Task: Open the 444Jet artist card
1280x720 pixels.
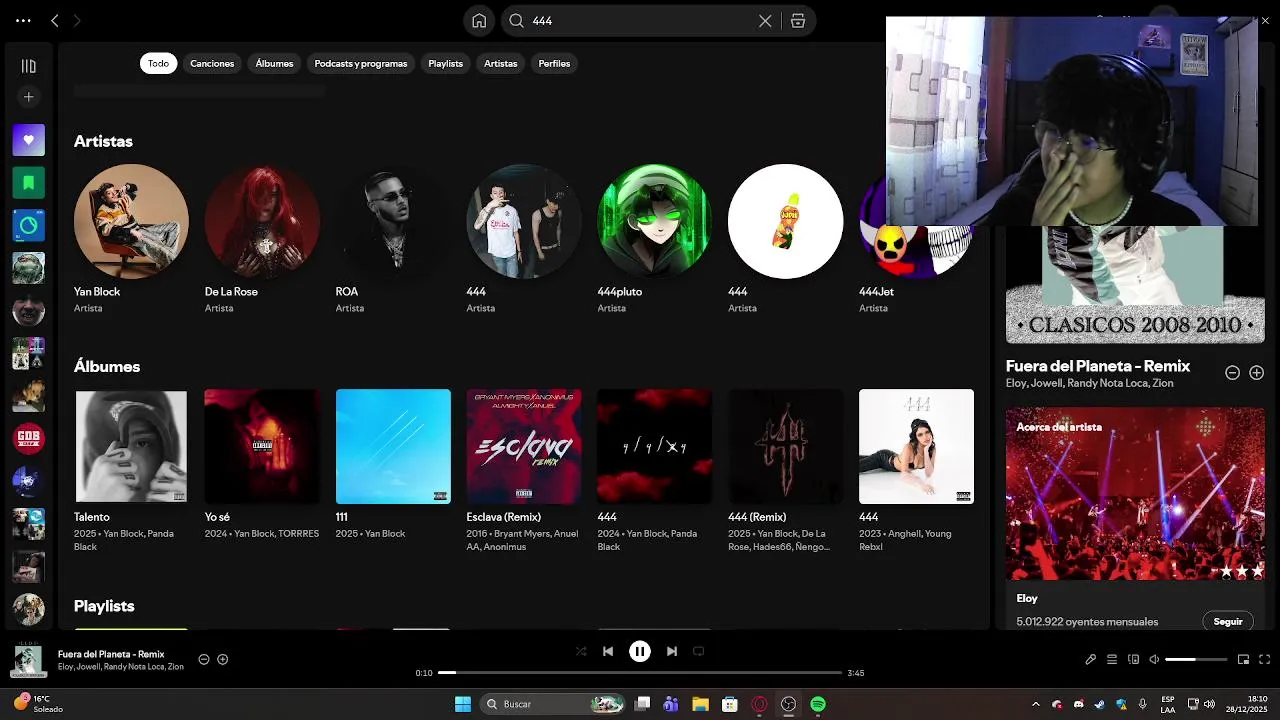Action: click(916, 240)
